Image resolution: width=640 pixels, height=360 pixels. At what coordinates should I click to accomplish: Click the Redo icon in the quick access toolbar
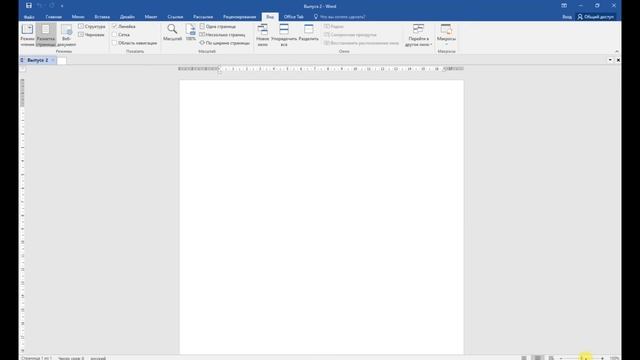click(51, 6)
